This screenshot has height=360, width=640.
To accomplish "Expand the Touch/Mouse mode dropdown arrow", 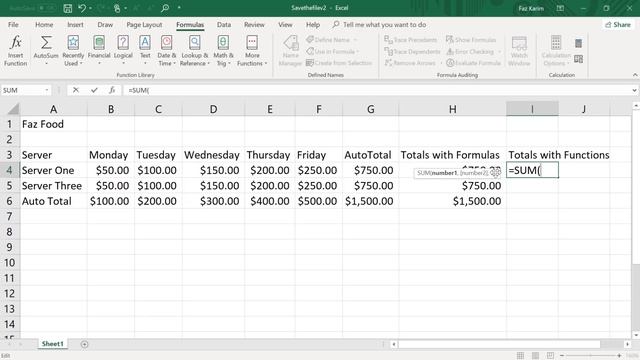I will pyautogui.click(x=125, y=8).
